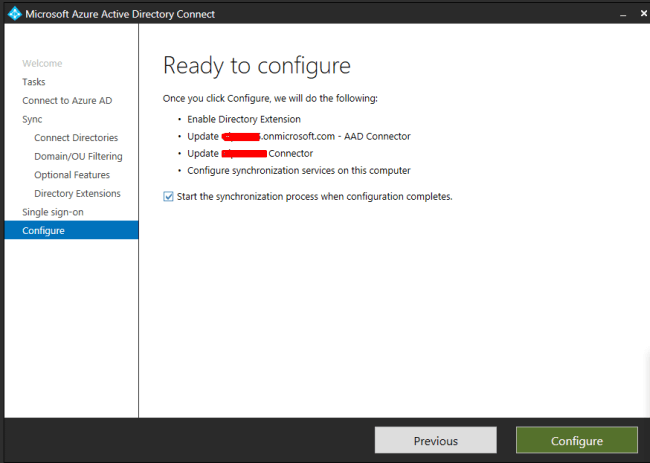Viewport: 650px width, 463px height.
Task: Go back with the Previous button
Action: click(x=436, y=440)
